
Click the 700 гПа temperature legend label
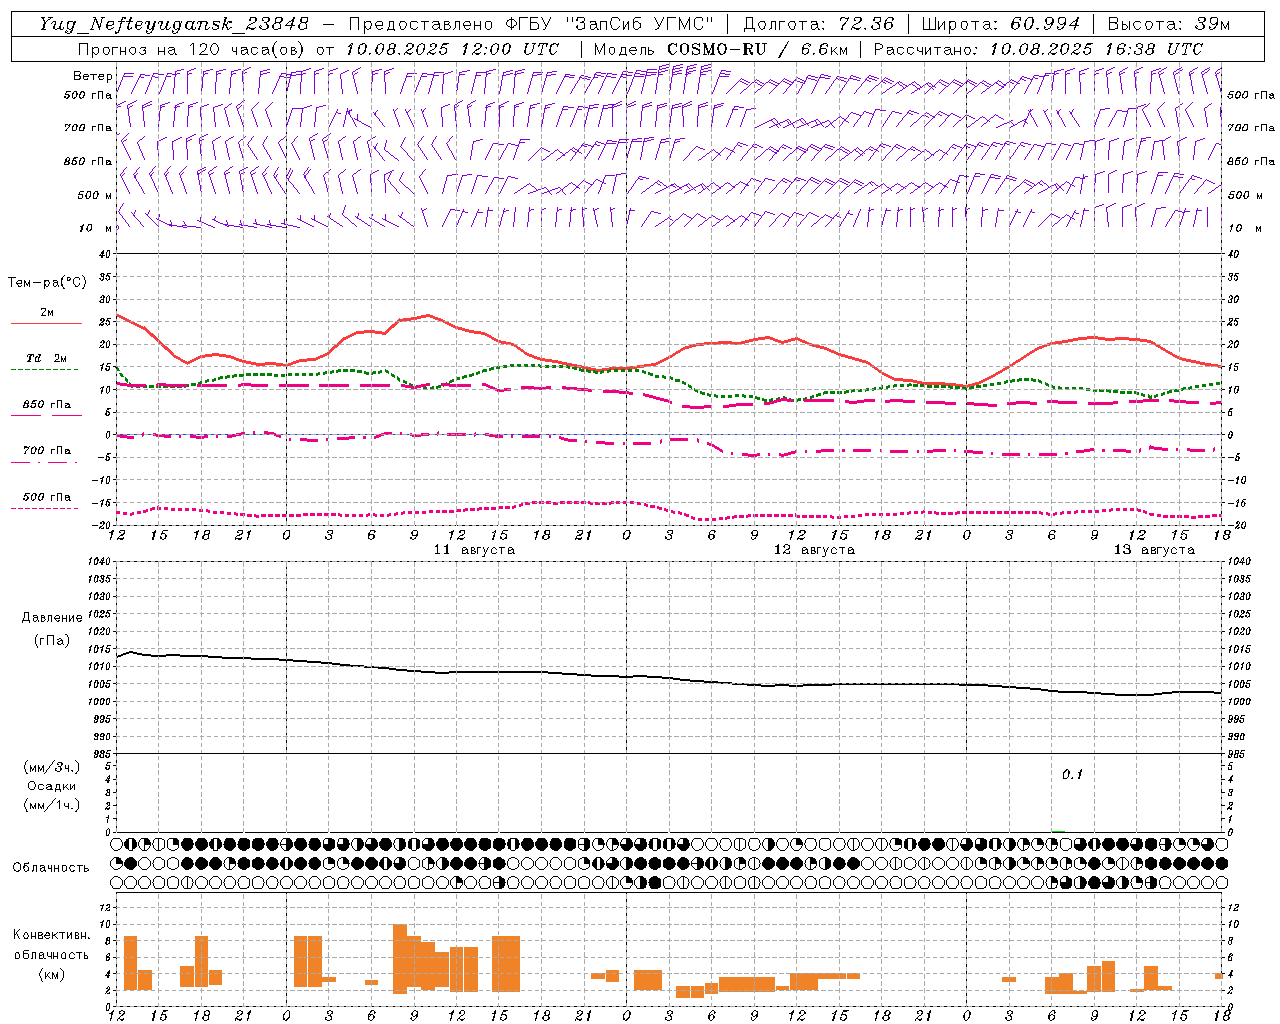[47, 451]
